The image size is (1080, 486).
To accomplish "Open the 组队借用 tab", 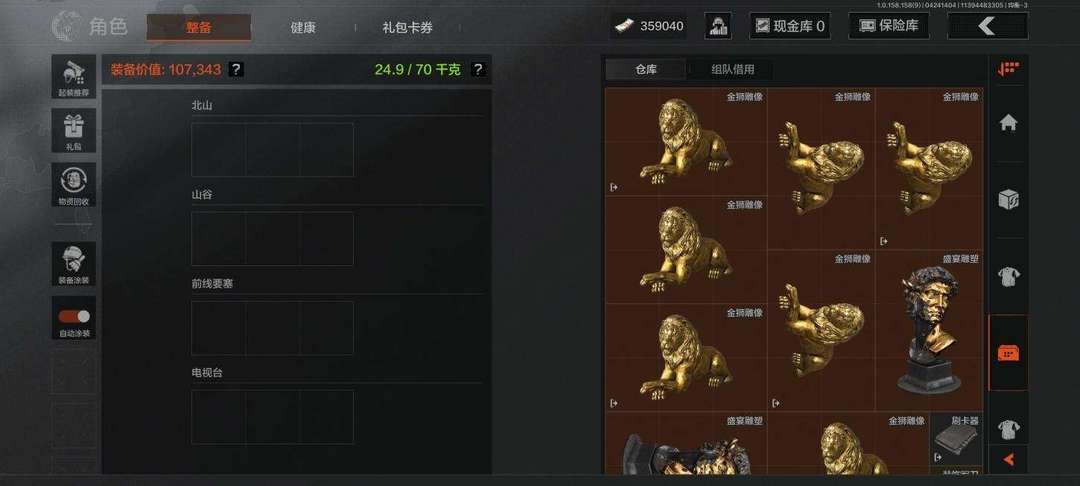I will (x=732, y=70).
